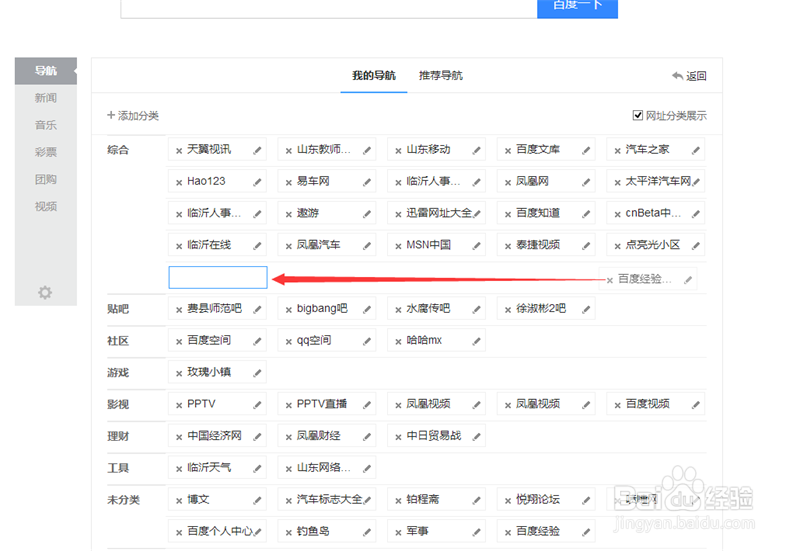
Task: Click the settings gear in the sidebar
Action: (x=45, y=293)
